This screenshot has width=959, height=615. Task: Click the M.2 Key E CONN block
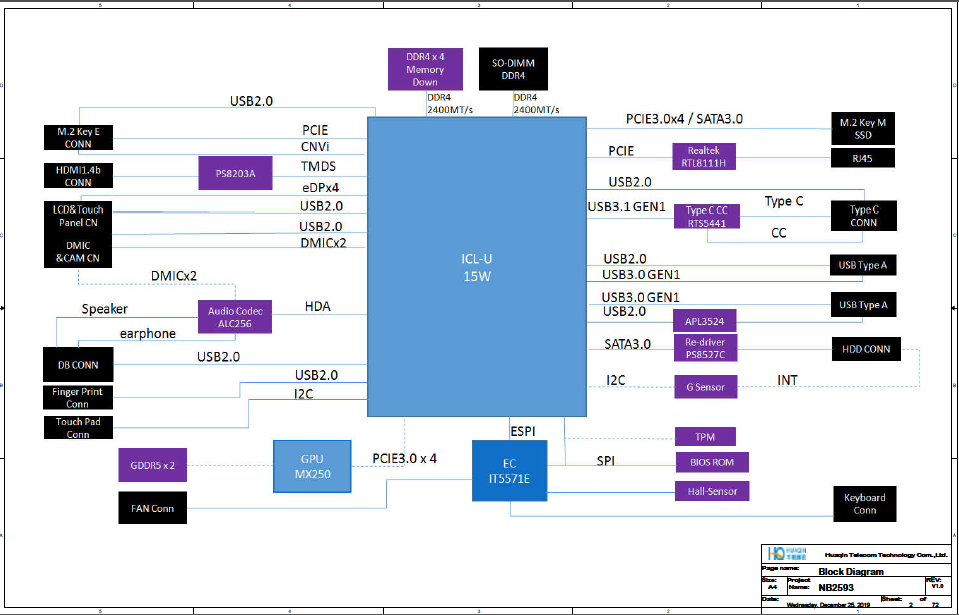point(78,138)
